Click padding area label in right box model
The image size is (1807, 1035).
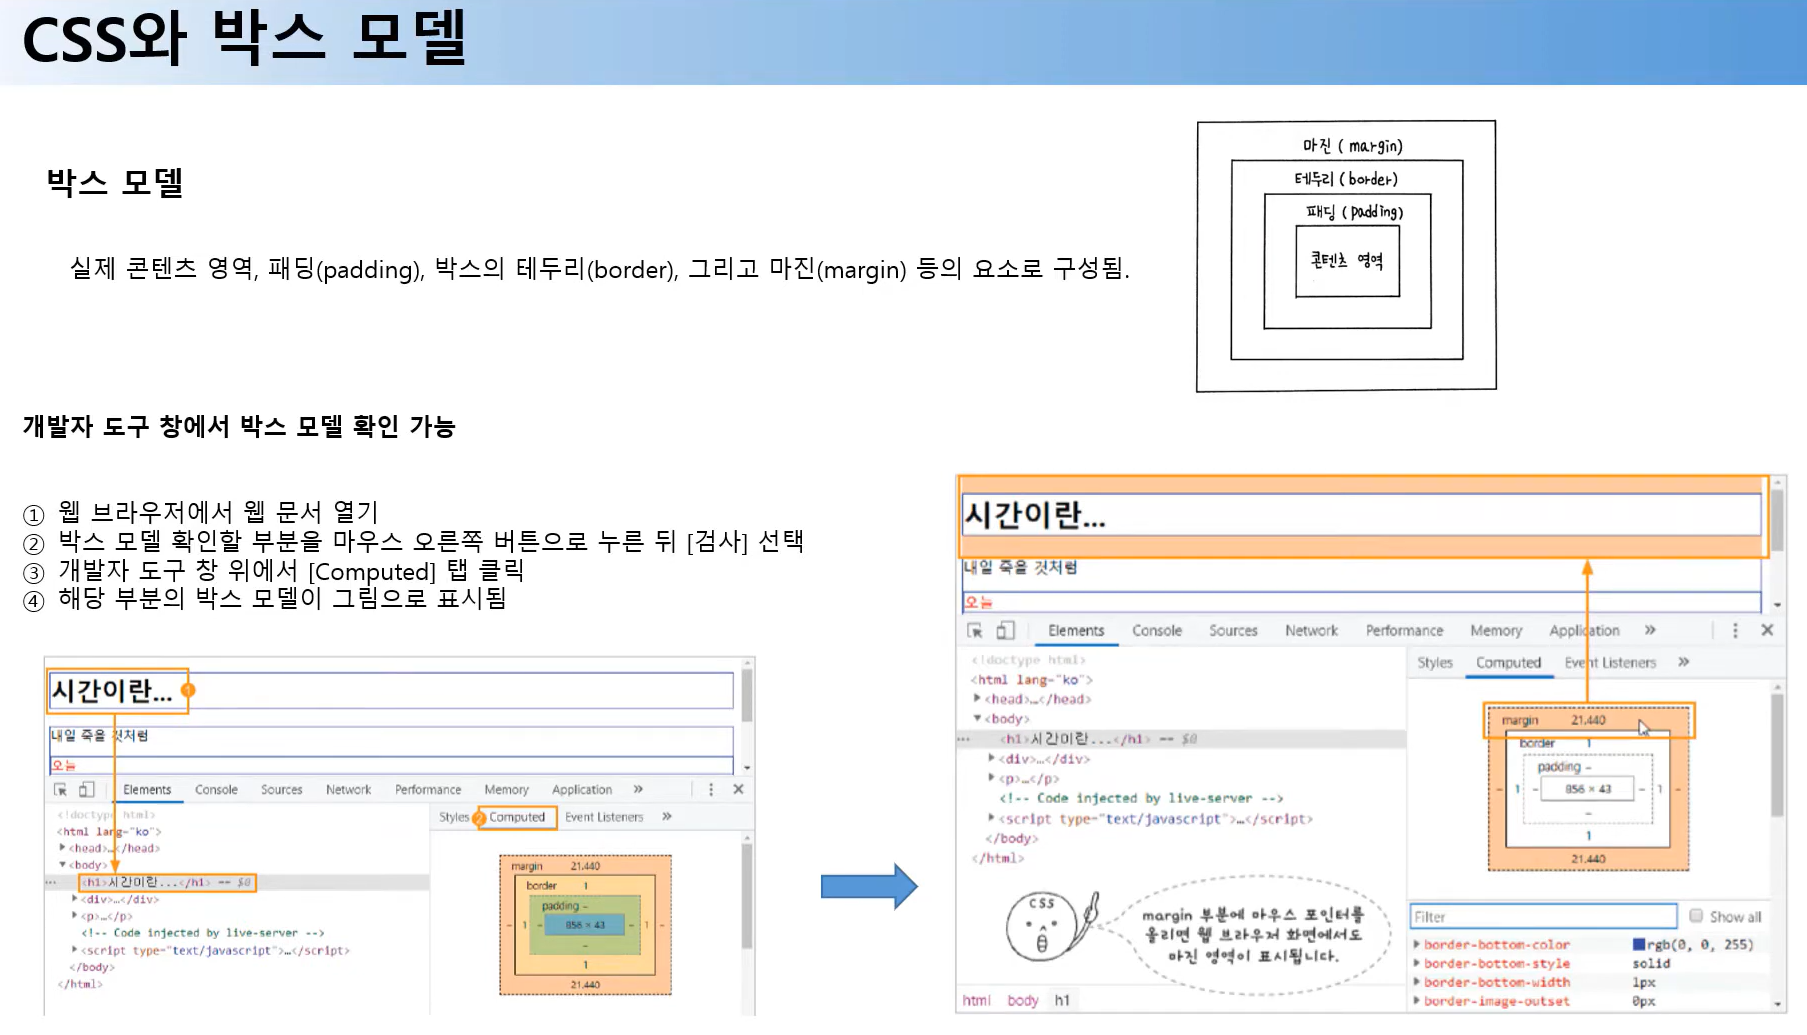[x=1559, y=767]
